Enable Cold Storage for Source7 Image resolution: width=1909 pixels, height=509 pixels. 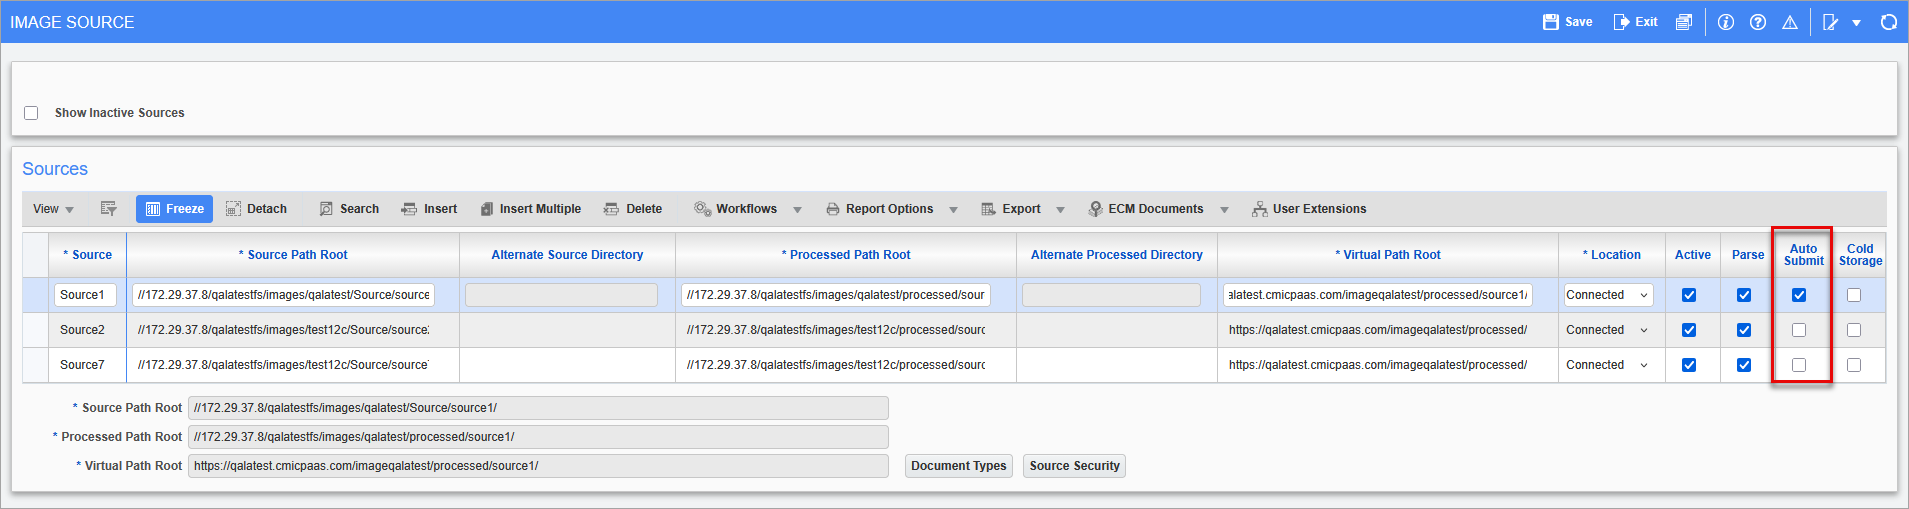(x=1854, y=365)
